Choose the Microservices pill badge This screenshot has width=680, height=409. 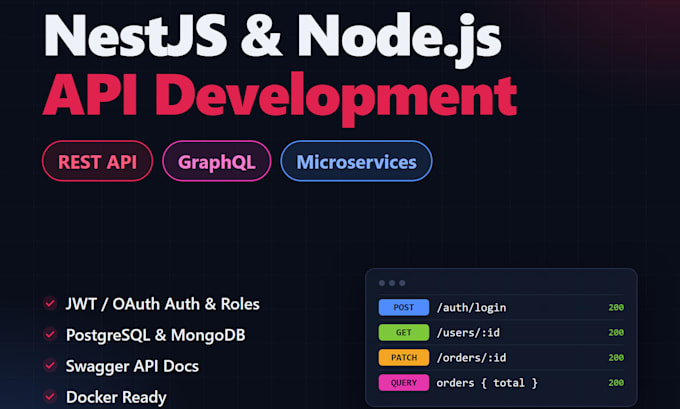tap(356, 161)
